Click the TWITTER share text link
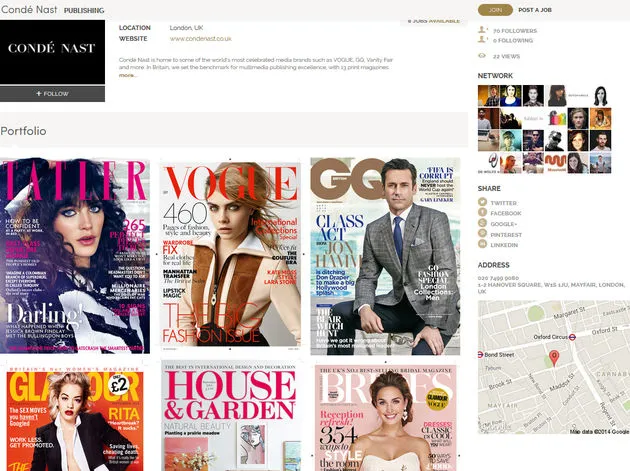 click(503, 203)
